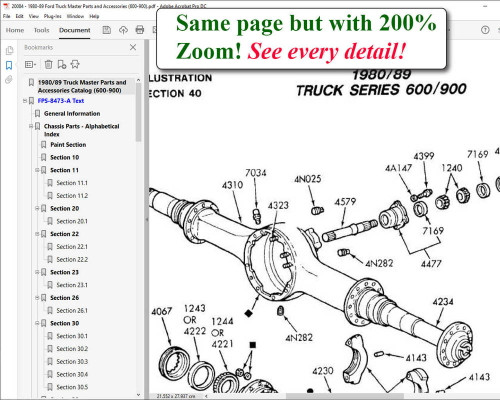
Task: Collapse the Section 23 bookmark
Action: tap(37, 272)
